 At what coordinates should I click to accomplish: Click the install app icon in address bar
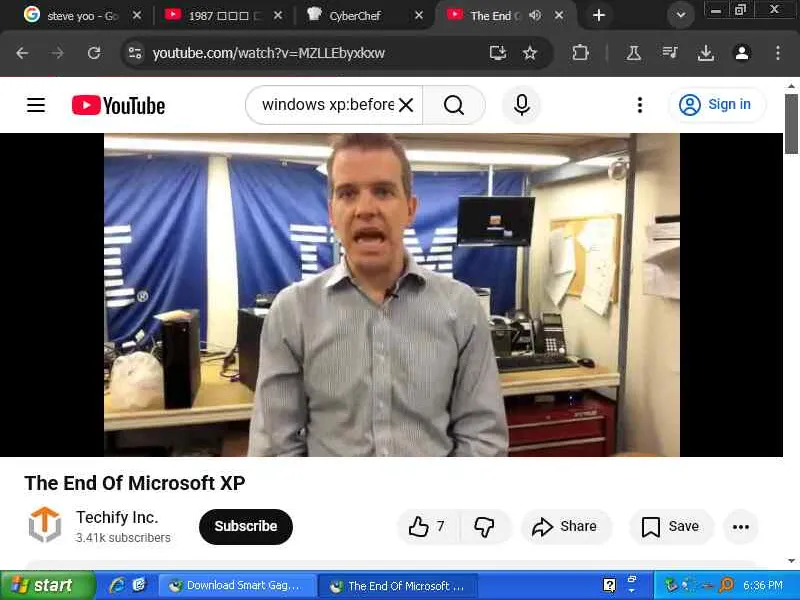coord(497,53)
